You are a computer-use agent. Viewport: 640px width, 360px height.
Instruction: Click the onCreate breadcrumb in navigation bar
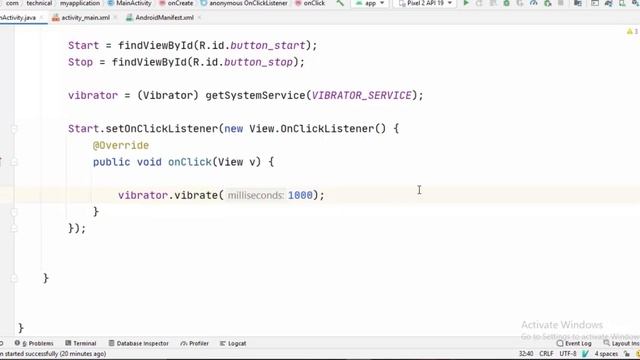coord(176,3)
